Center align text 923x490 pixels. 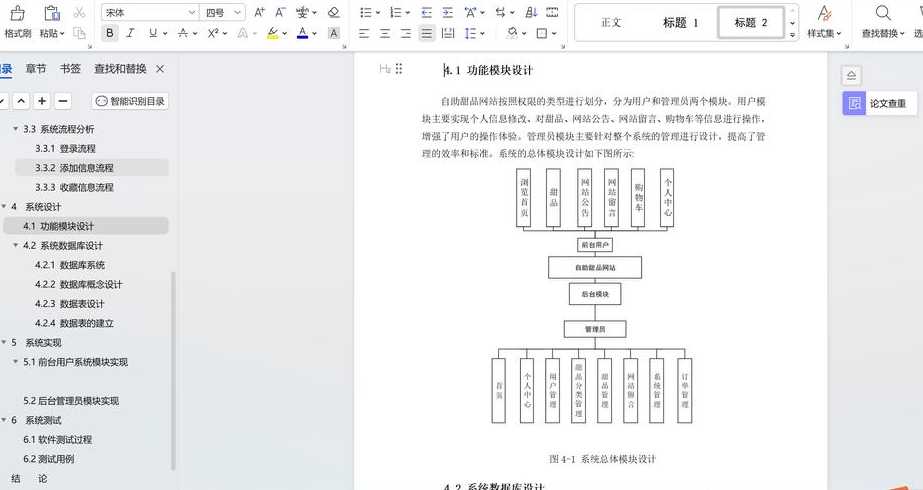coord(385,34)
